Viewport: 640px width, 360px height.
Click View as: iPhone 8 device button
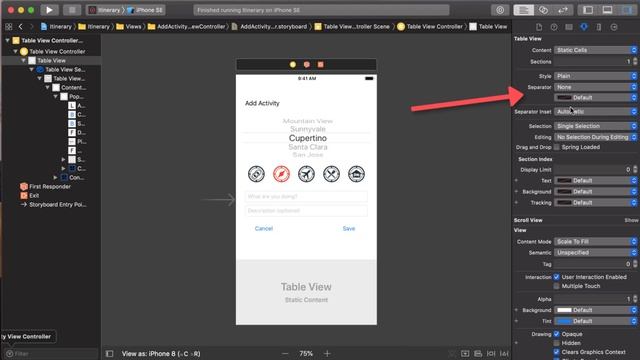[x=161, y=353]
